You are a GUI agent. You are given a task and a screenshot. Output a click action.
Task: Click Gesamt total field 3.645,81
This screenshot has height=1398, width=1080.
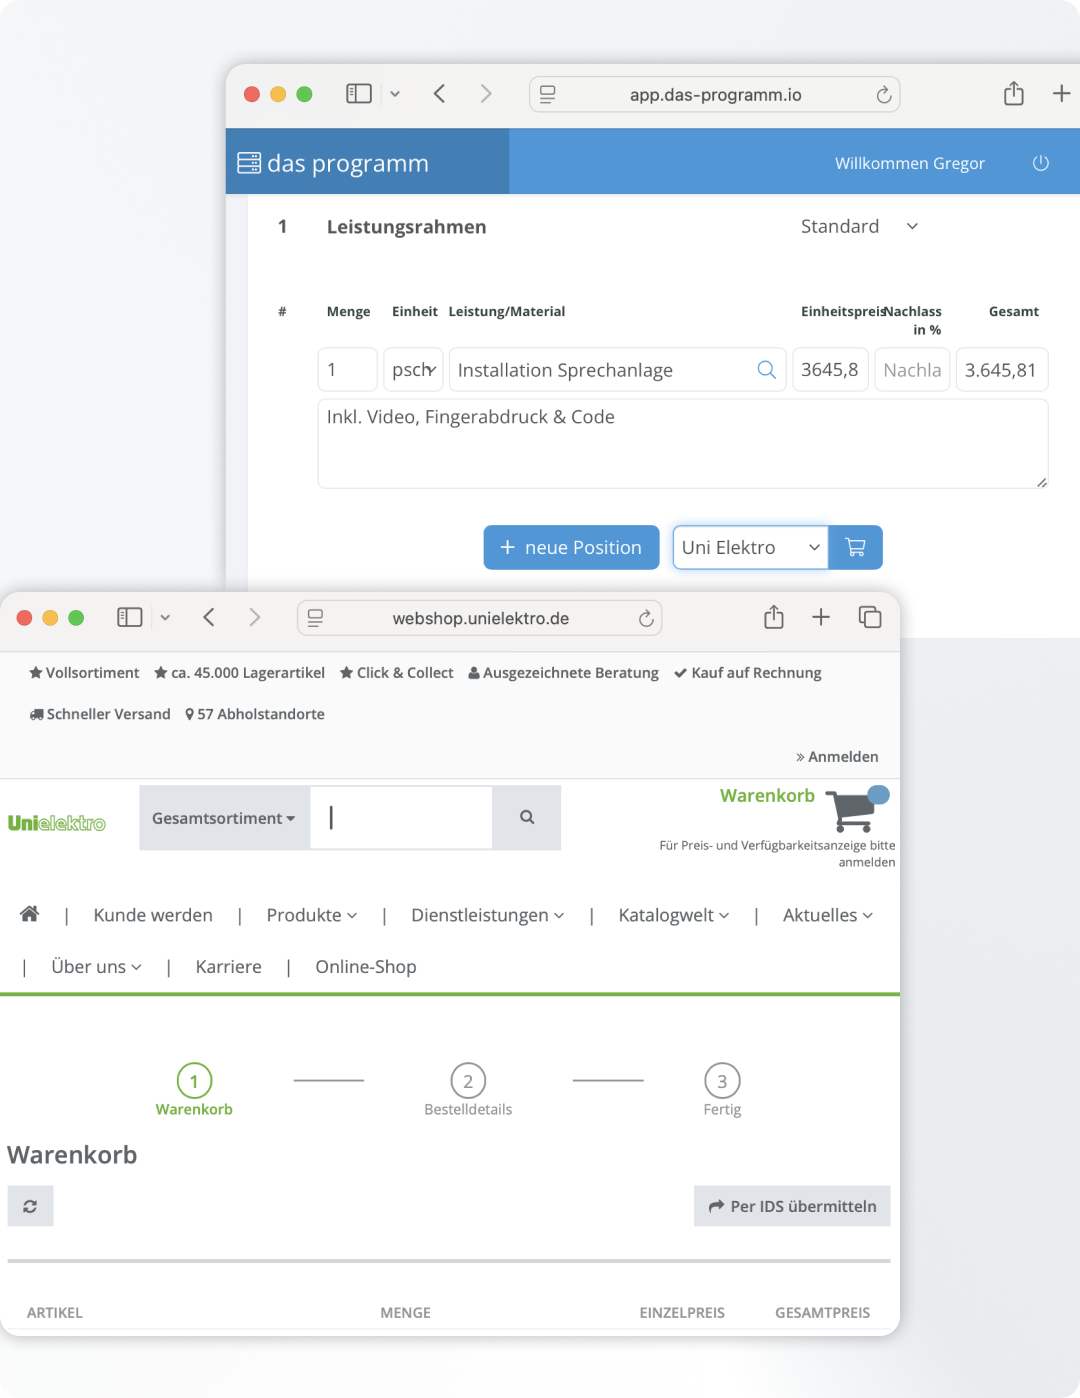pos(1002,370)
